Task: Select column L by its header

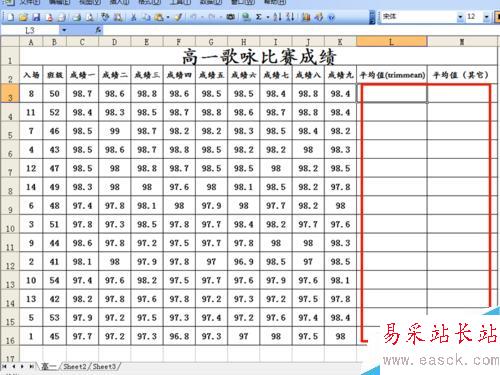Action: (x=391, y=42)
